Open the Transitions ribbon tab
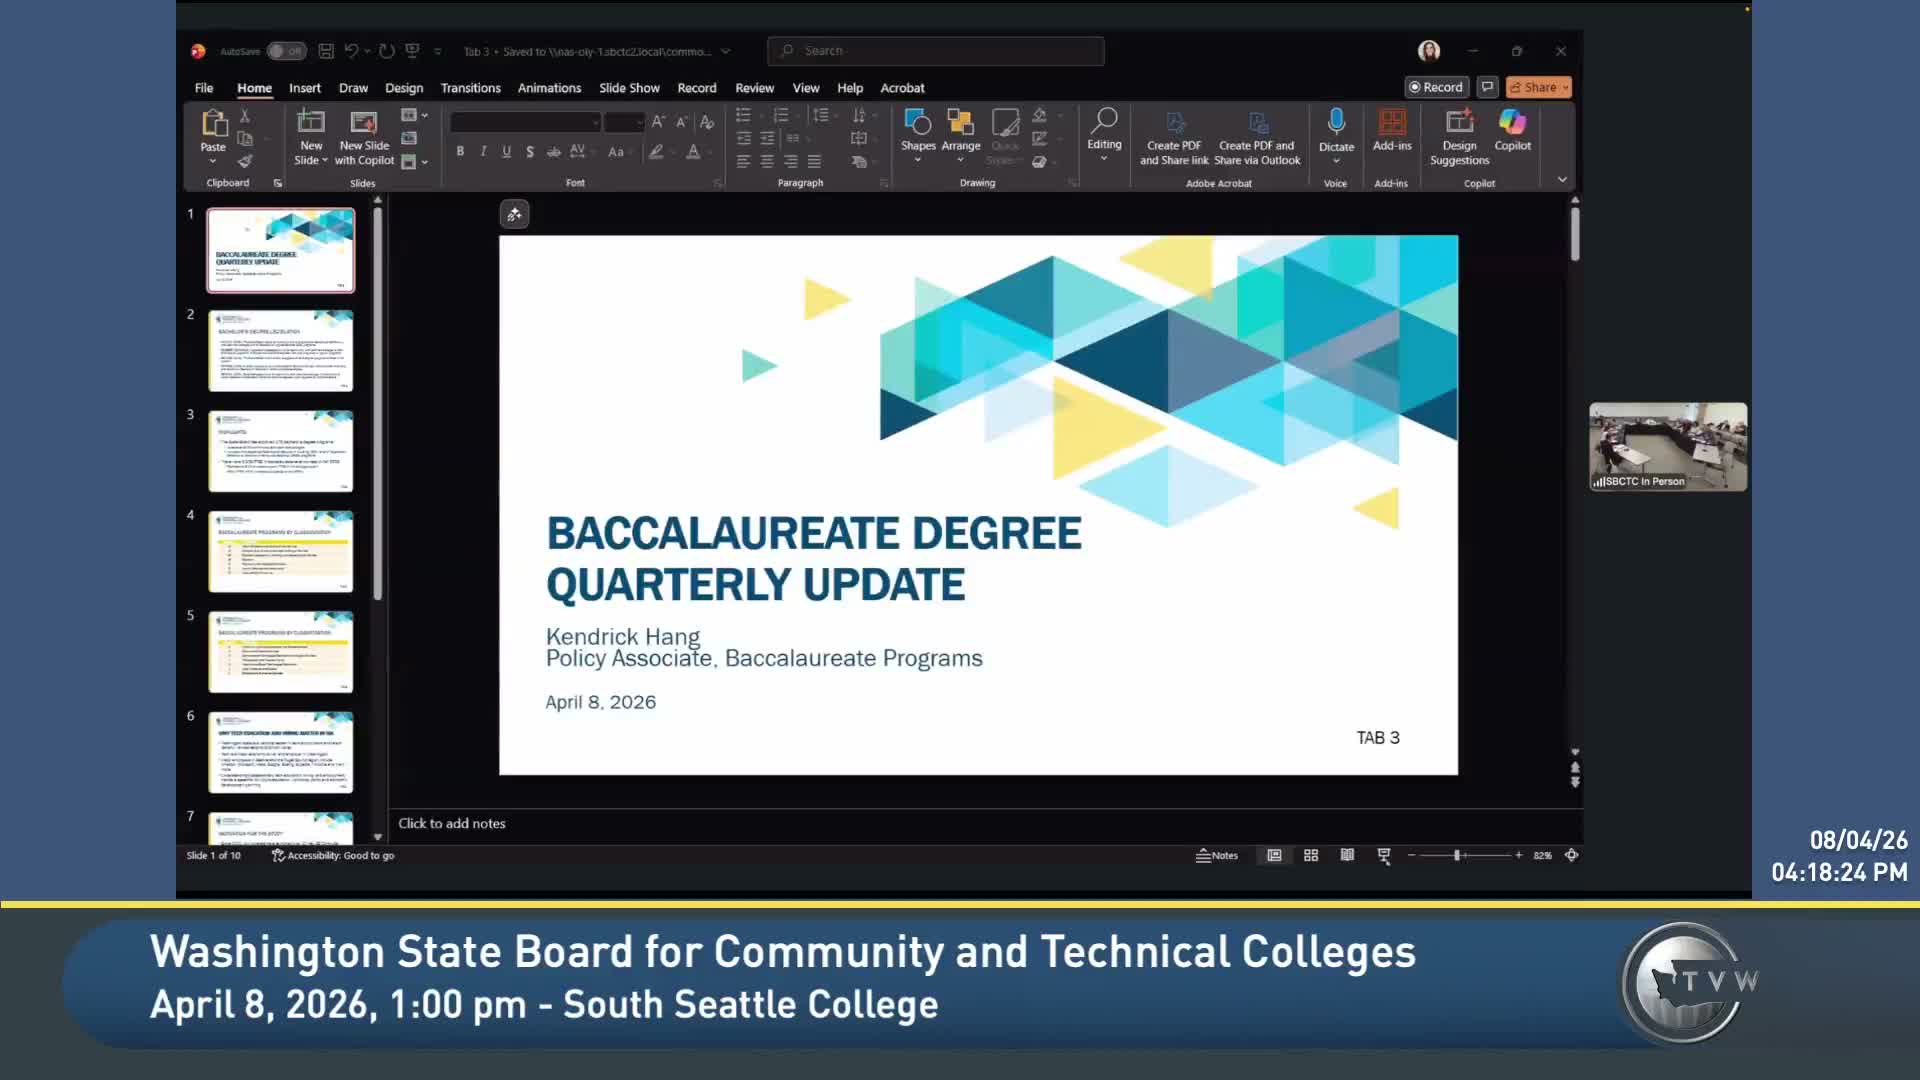The image size is (1920, 1080). coord(470,88)
